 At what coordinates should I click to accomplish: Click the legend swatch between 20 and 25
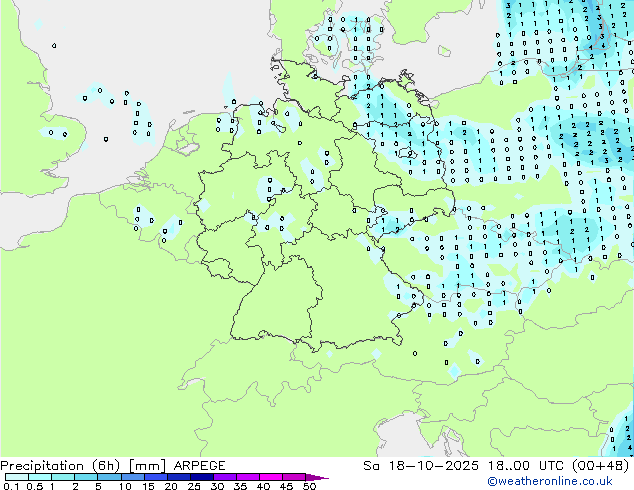(x=178, y=477)
